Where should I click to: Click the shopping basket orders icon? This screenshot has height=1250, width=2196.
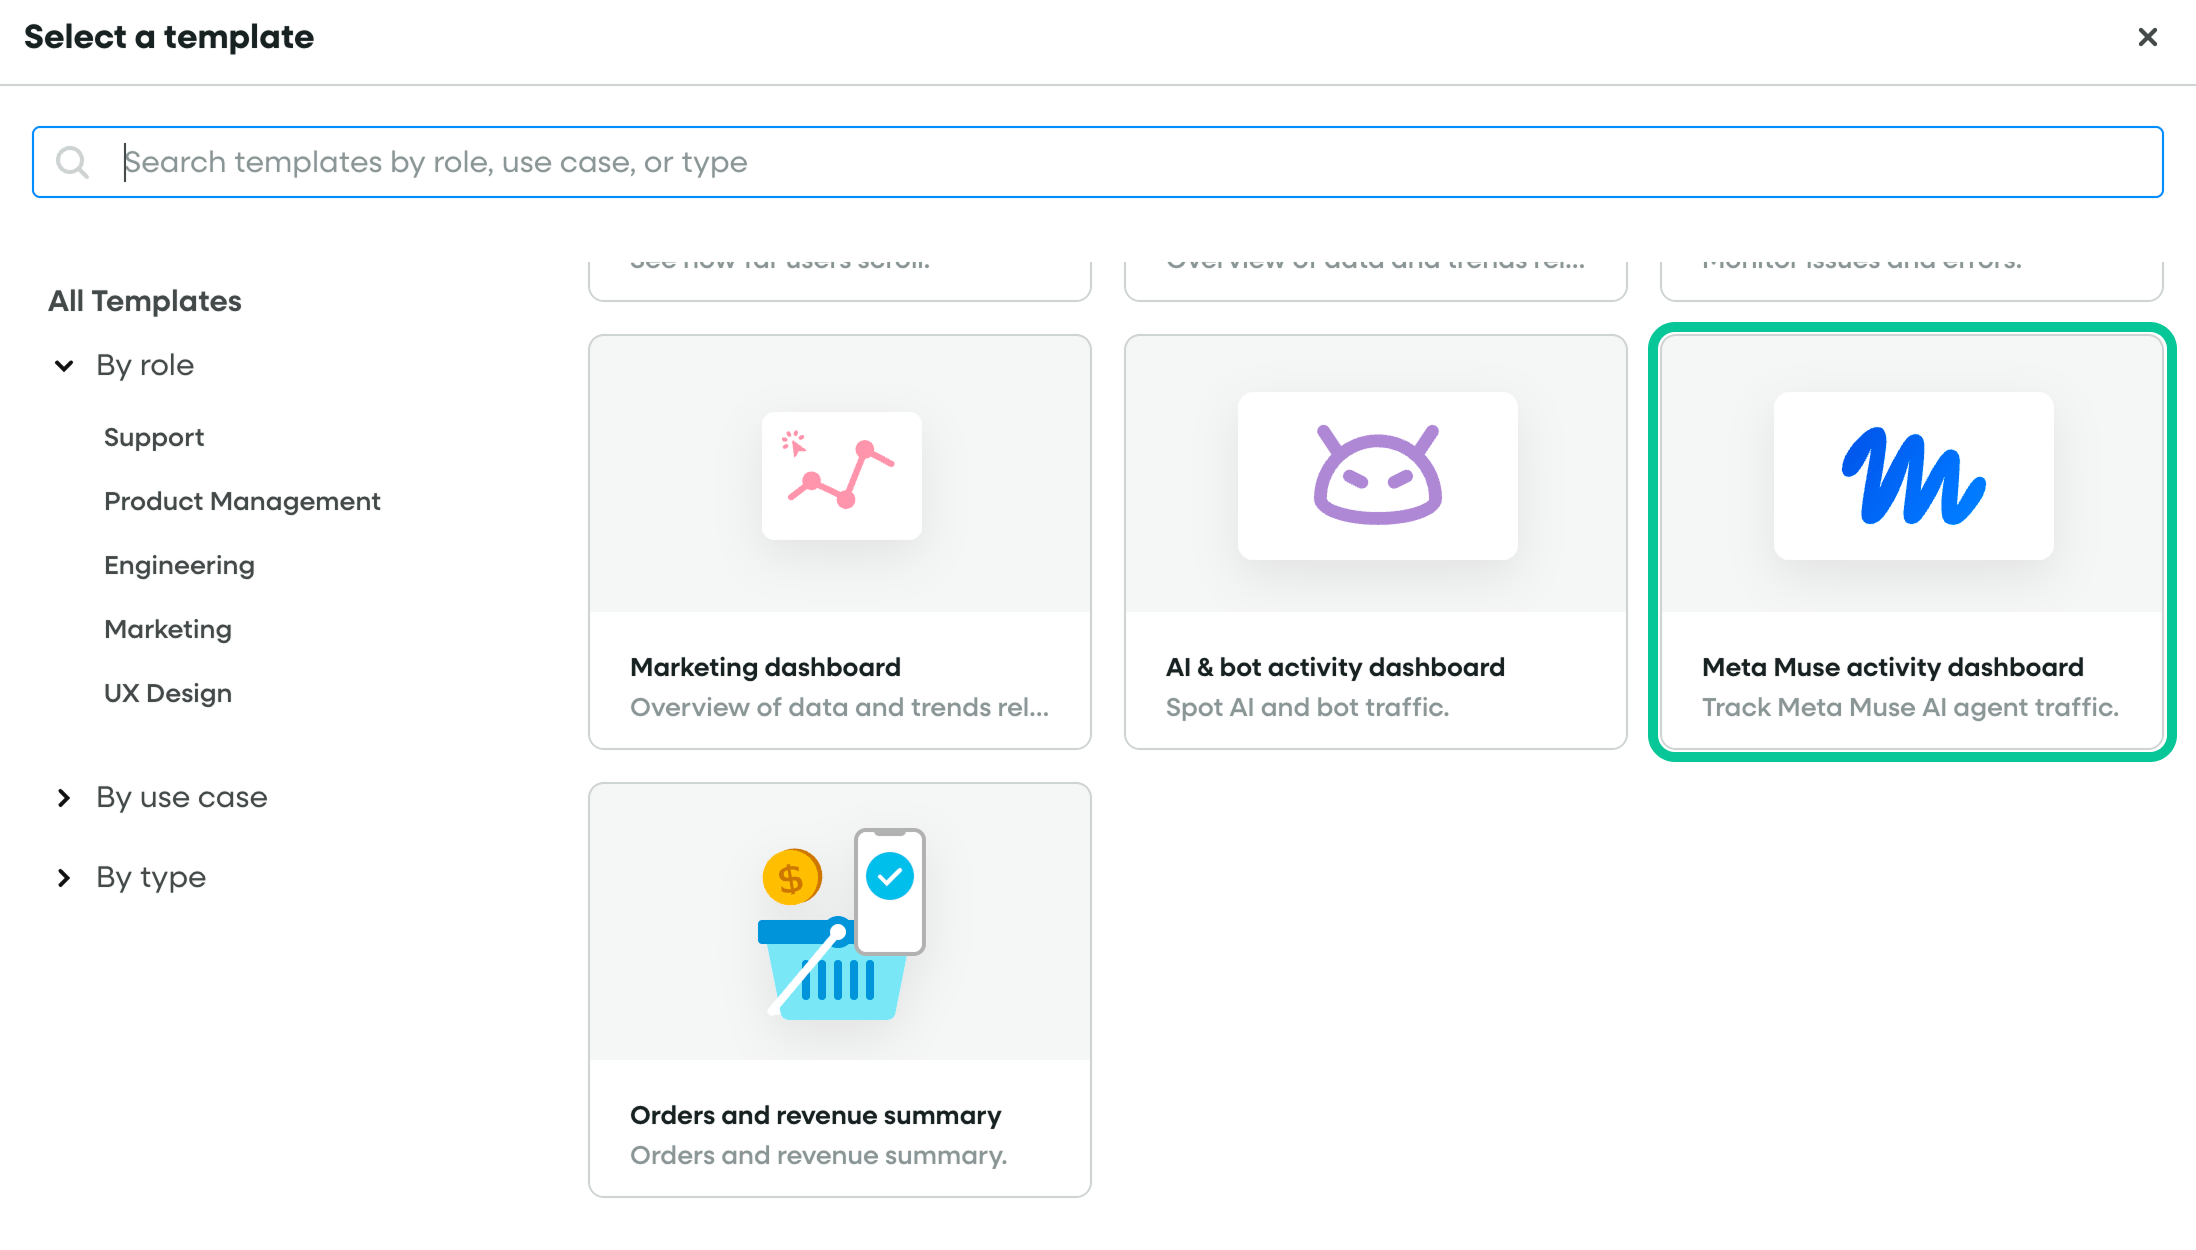pos(842,923)
